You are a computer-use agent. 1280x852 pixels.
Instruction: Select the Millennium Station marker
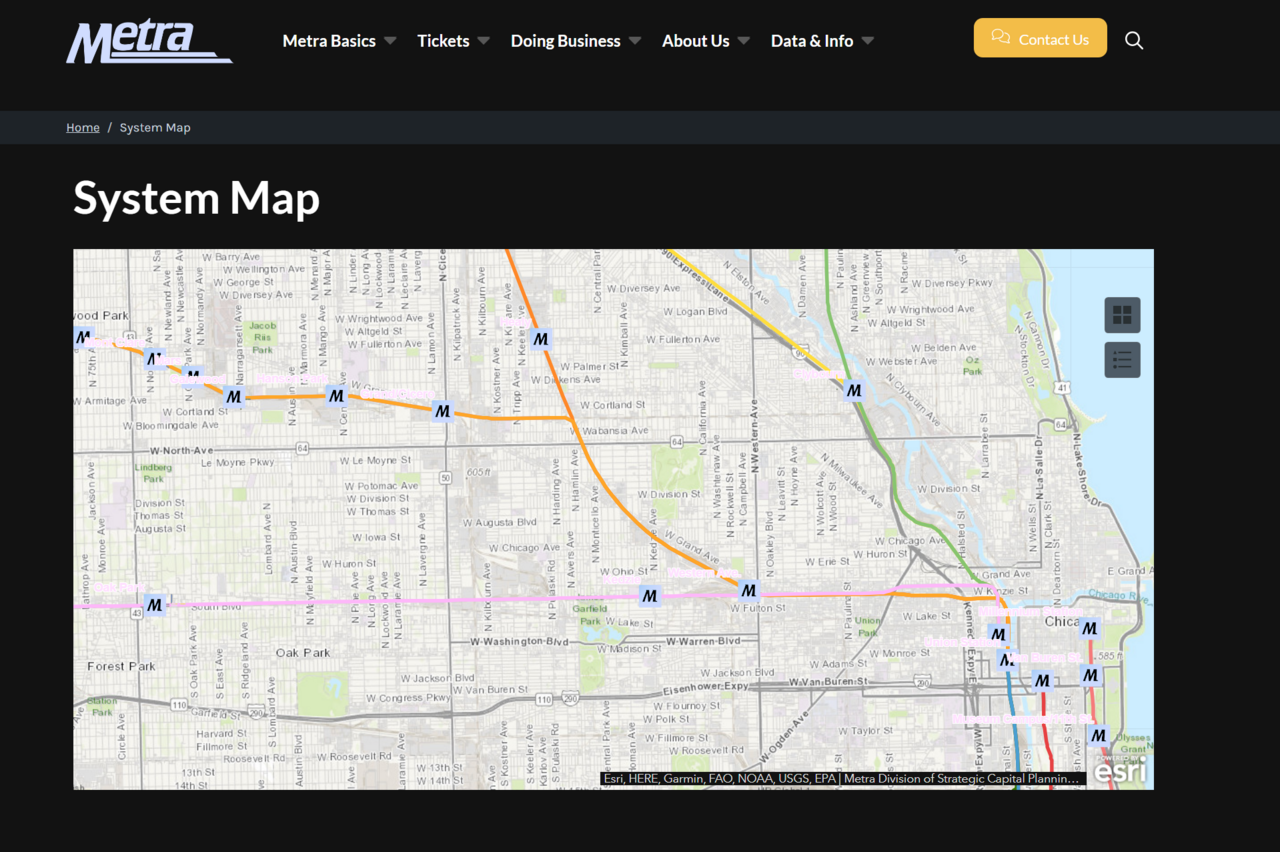1089,629
